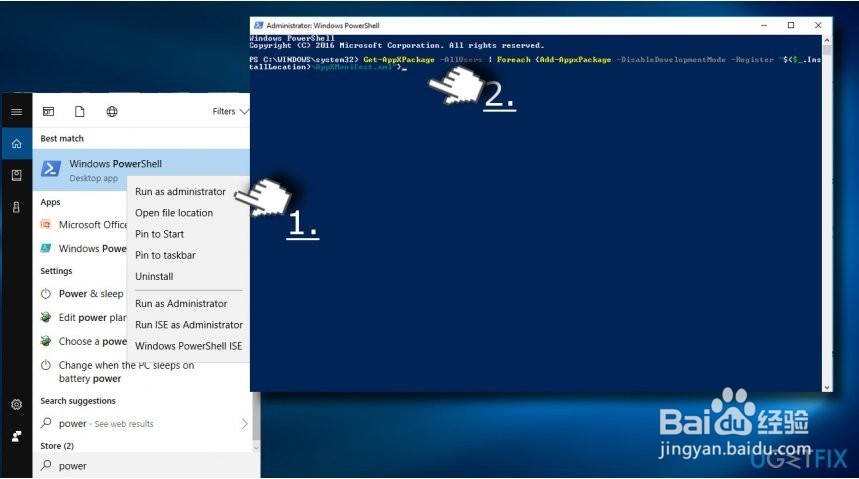Open Change when the PC sleeps setting

(126, 372)
